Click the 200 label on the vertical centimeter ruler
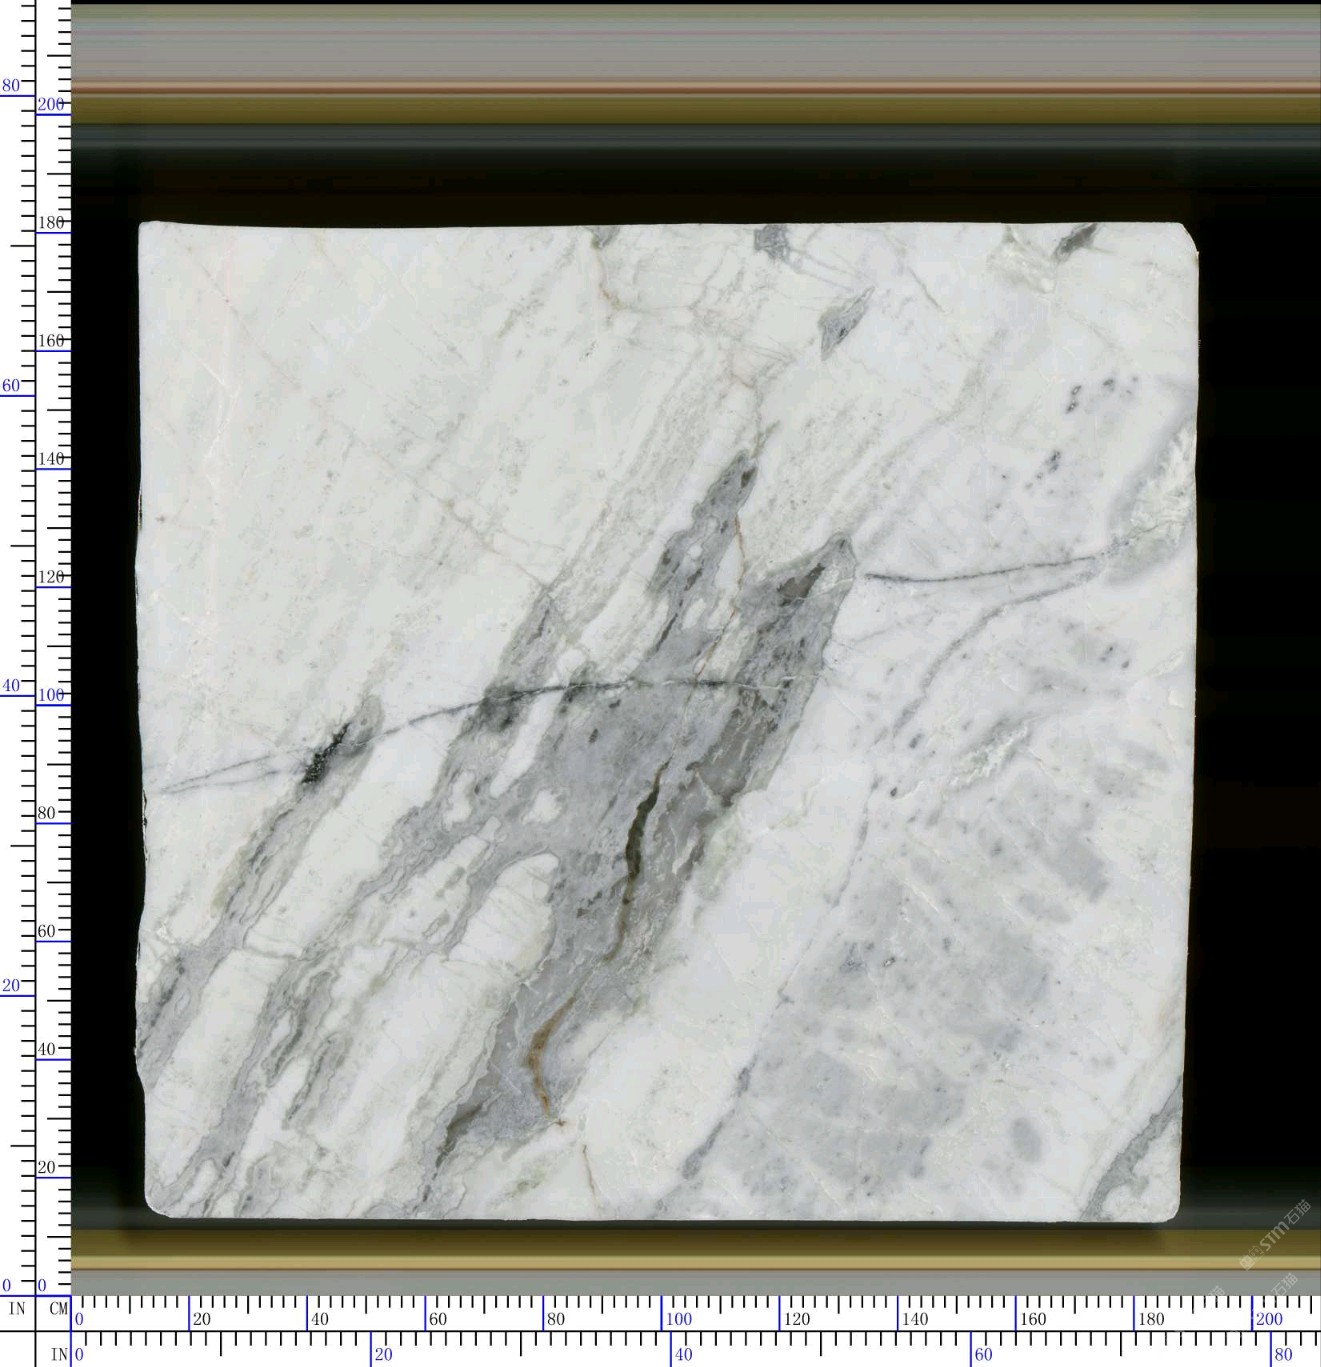This screenshot has width=1321, height=1367. [x=50, y=104]
